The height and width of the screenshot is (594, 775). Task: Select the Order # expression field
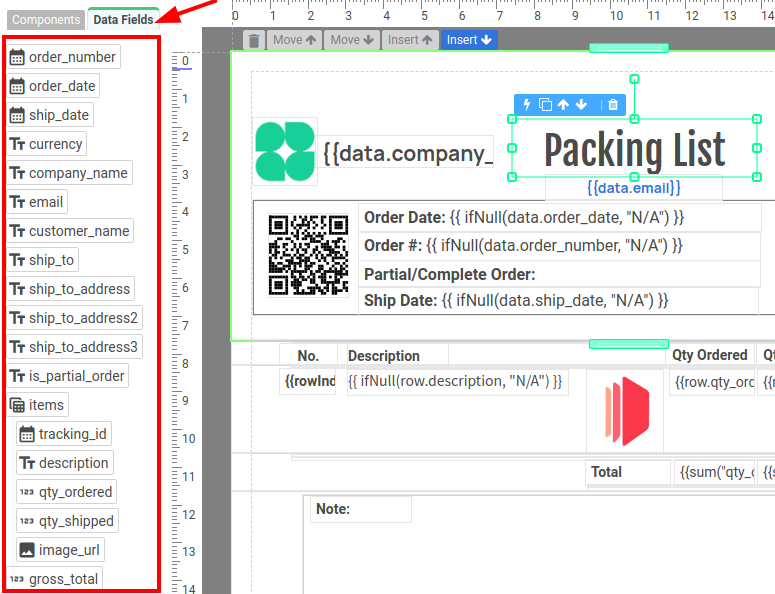pos(560,246)
